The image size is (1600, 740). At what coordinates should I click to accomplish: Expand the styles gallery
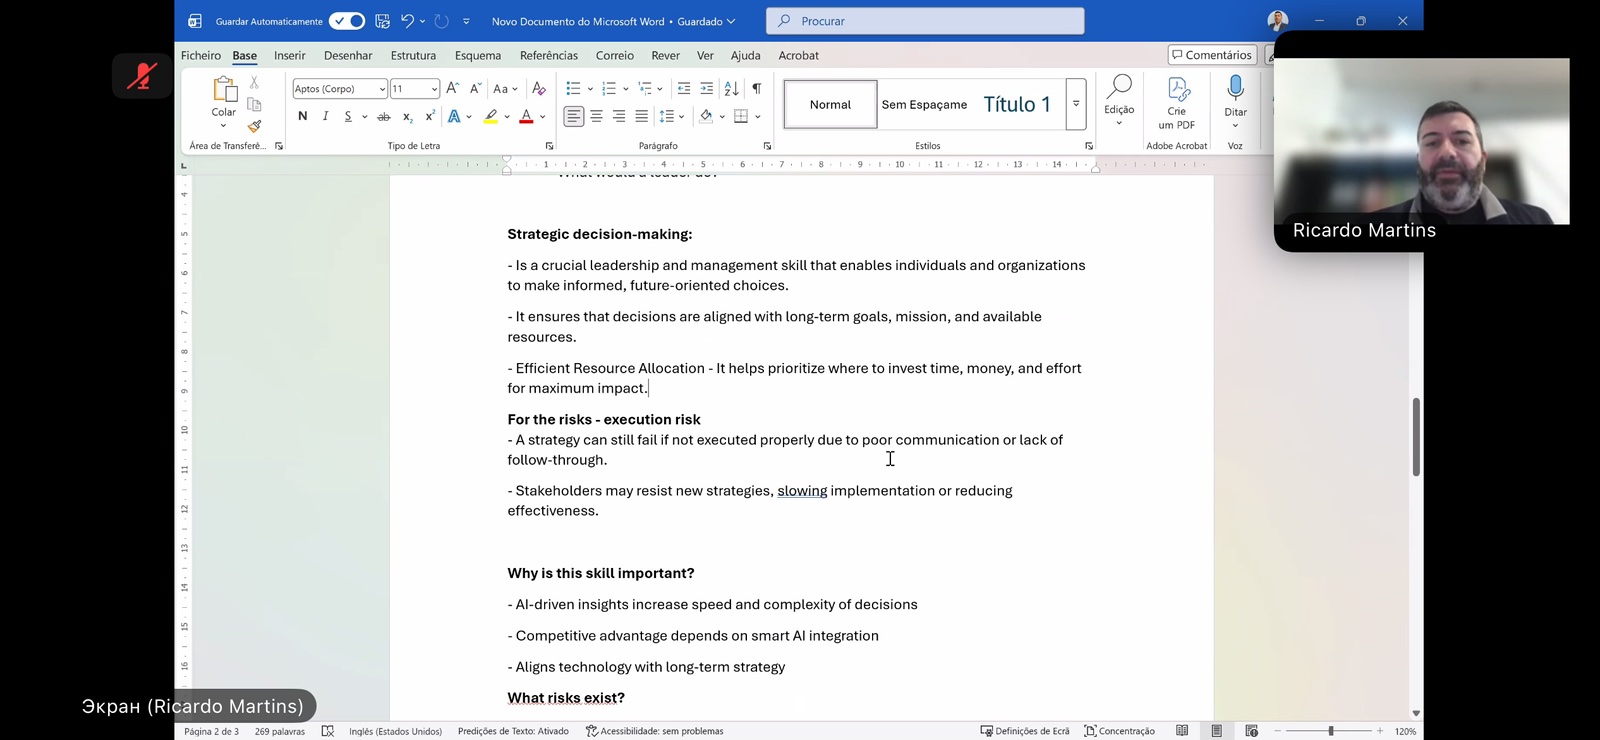[1076, 104]
